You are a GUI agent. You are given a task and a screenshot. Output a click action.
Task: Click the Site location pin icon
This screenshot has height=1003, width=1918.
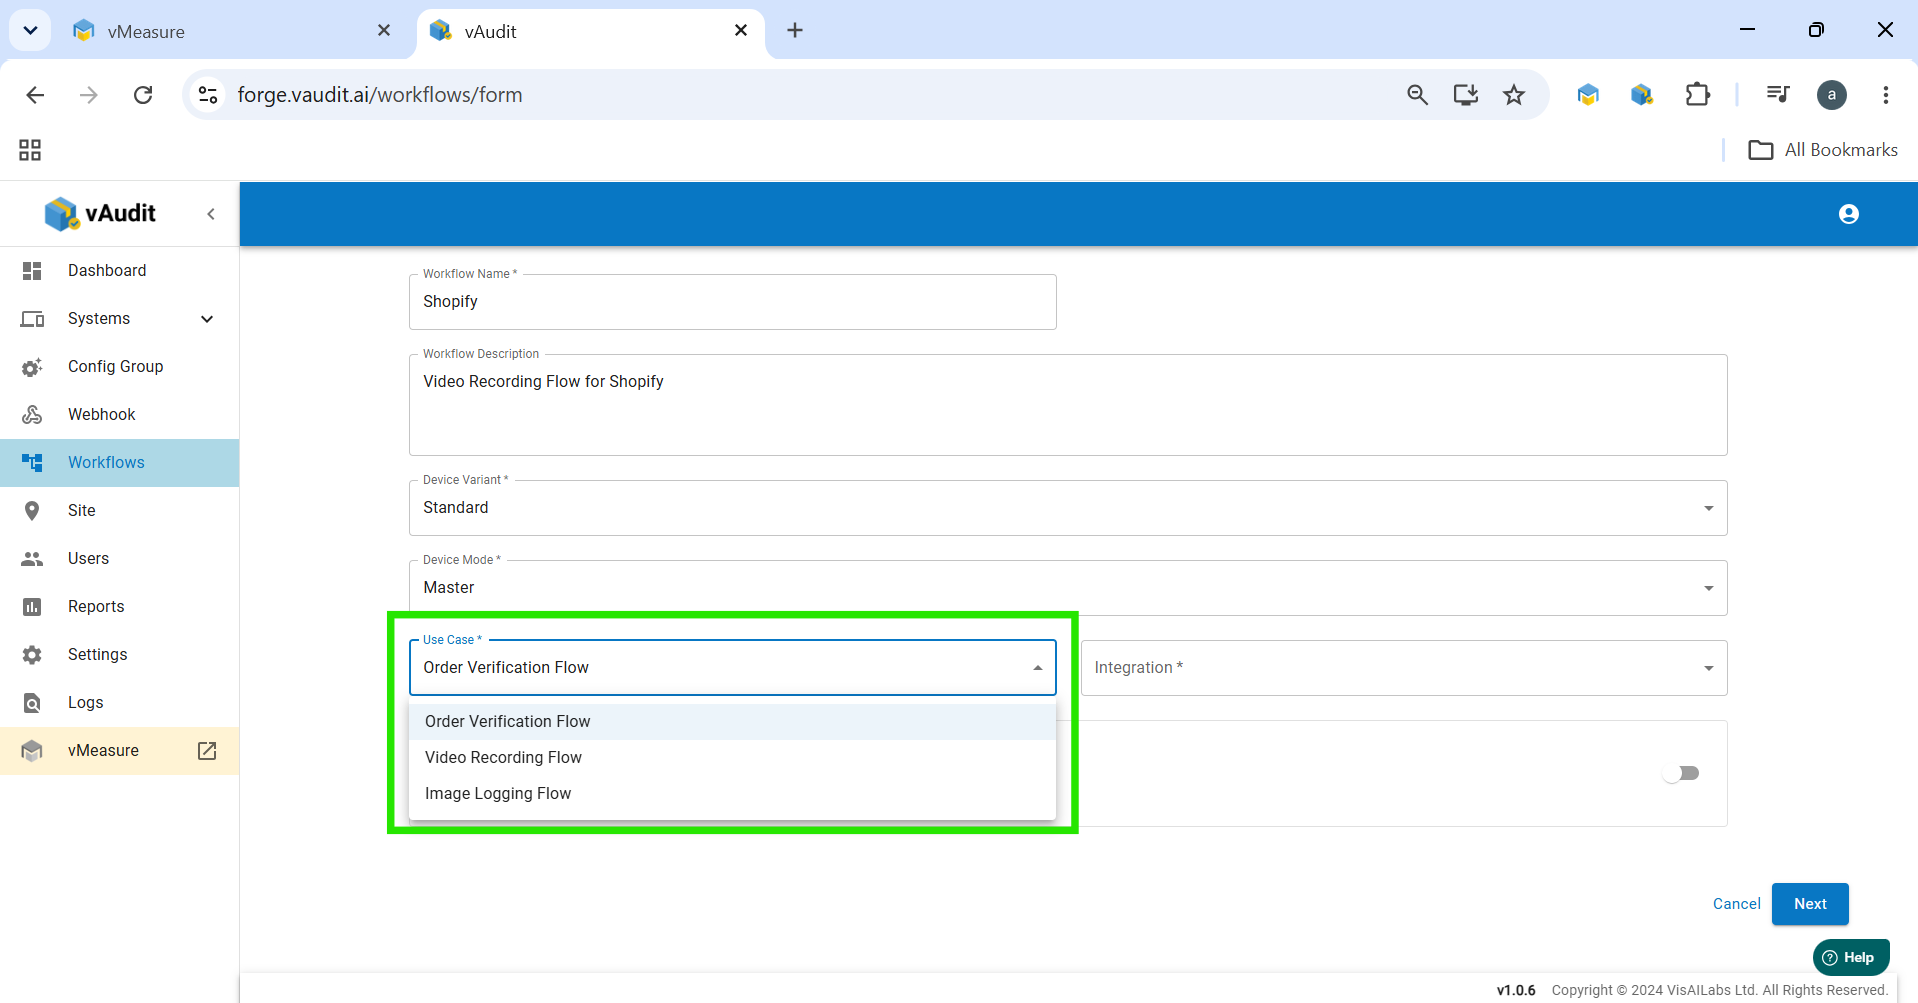click(x=32, y=511)
